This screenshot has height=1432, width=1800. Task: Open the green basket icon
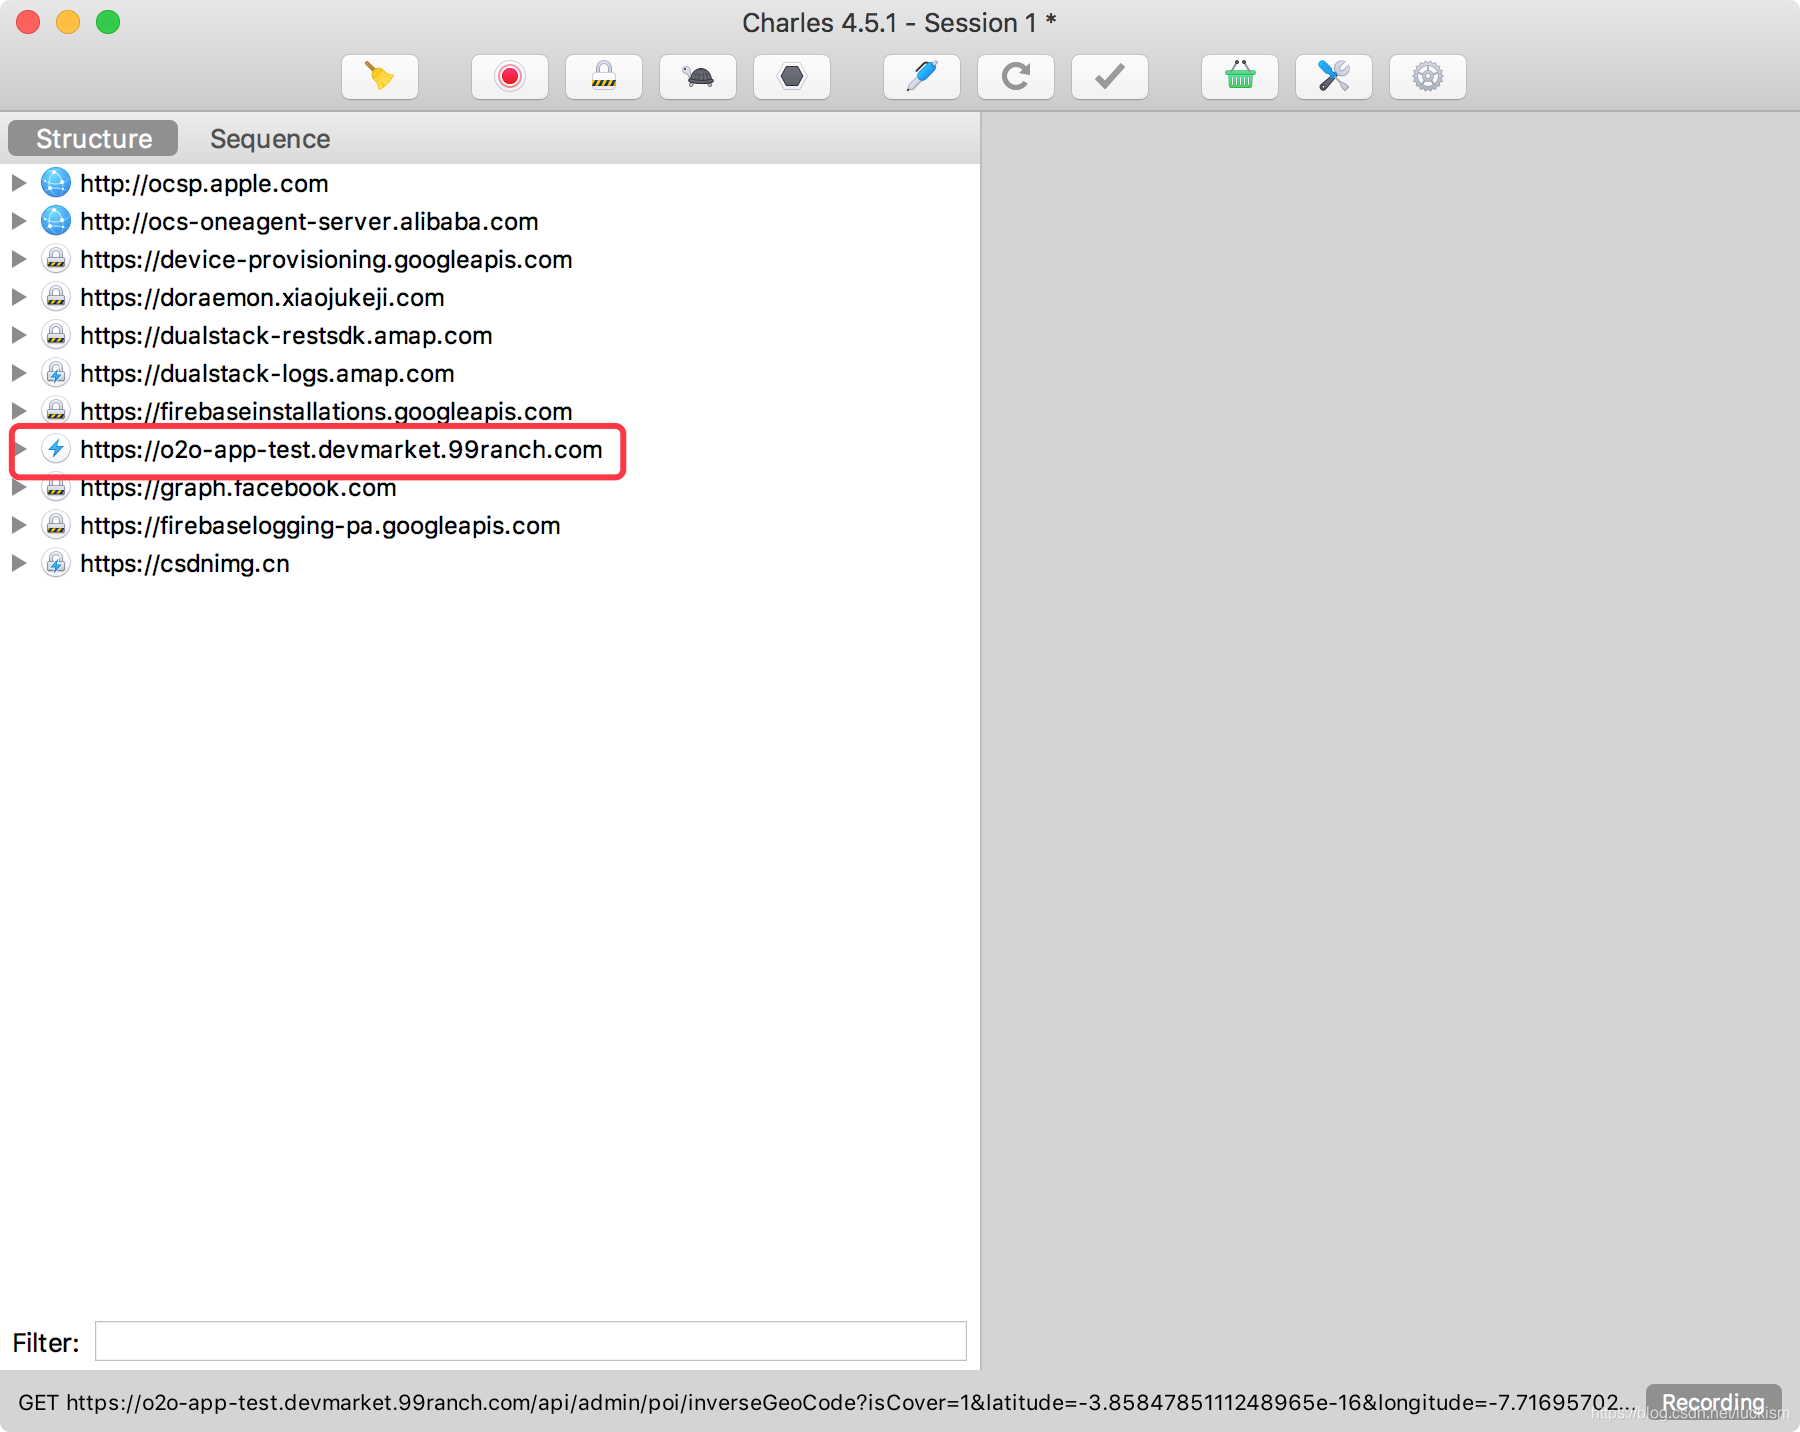pos(1240,77)
